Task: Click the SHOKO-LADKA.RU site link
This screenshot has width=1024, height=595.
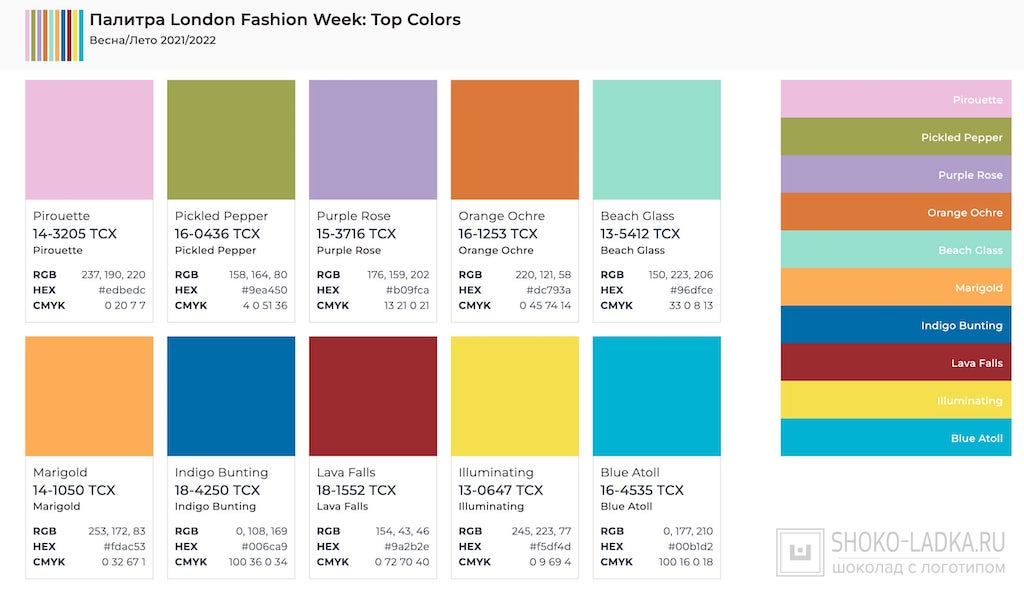Action: [x=918, y=543]
